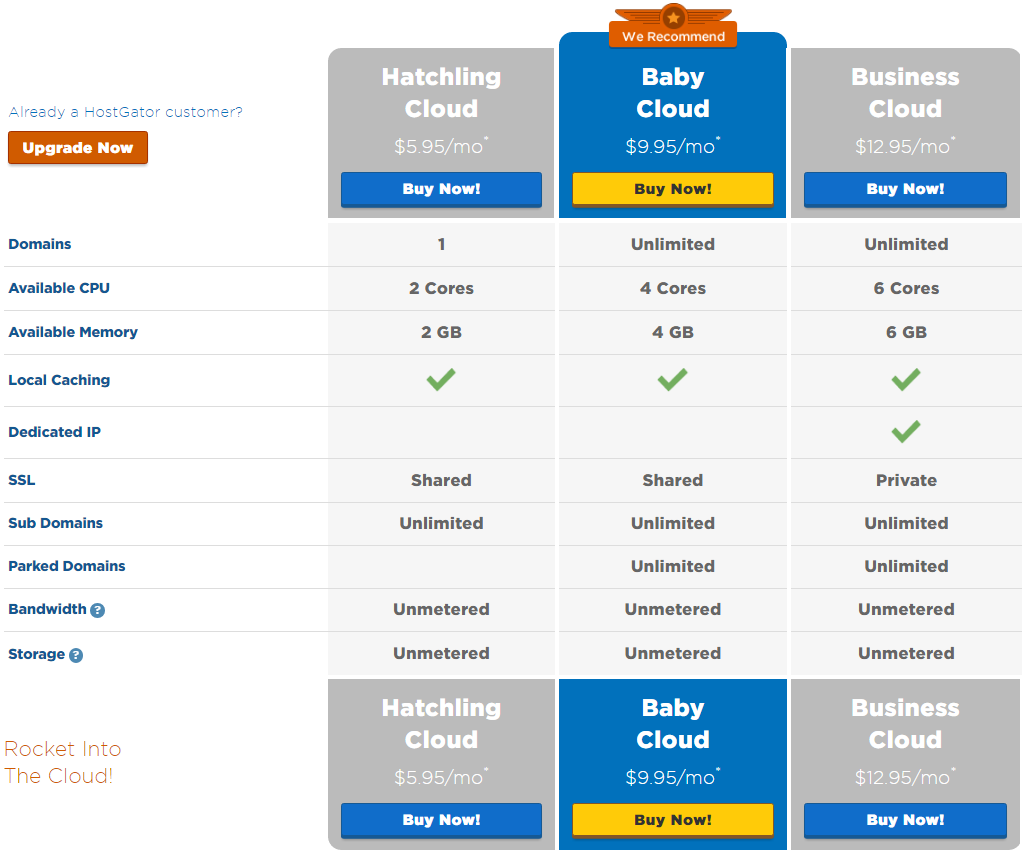Viewport: 1025px width, 857px height.
Task: Click the help icon beside Bandwidth
Action: [x=97, y=611]
